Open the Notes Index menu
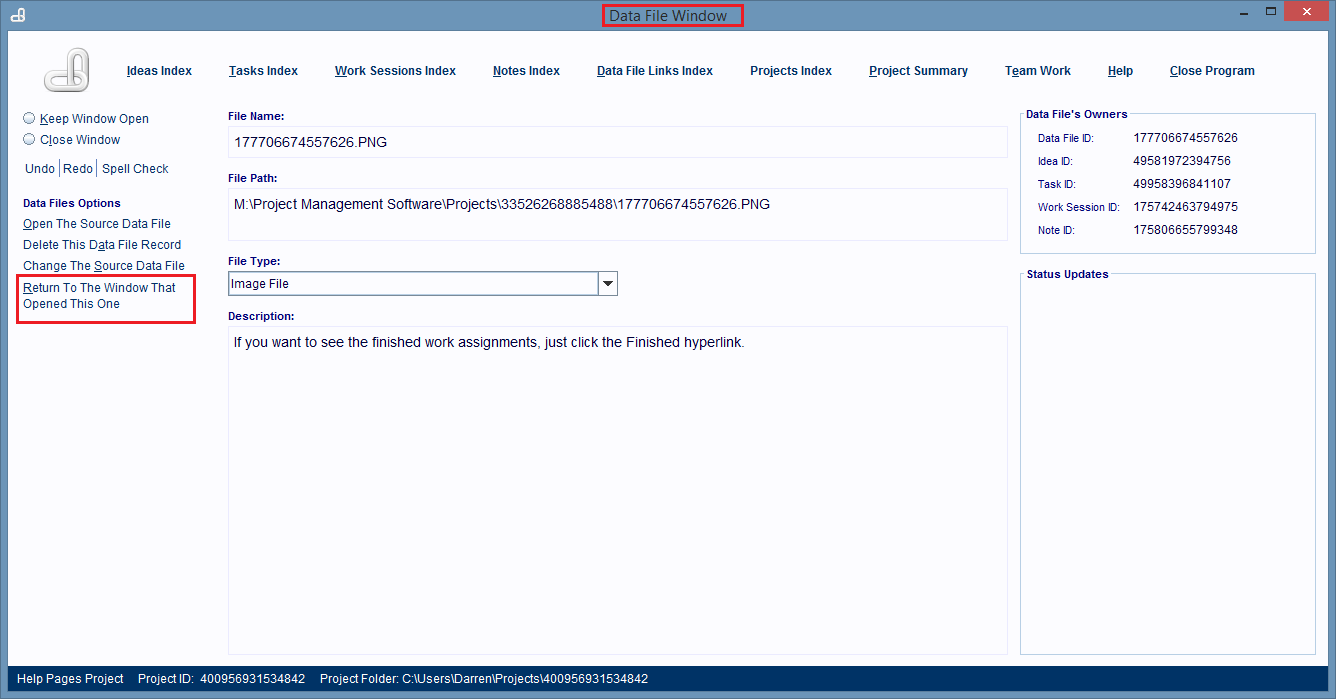Viewport: 1336px width, 699px height. [x=526, y=71]
